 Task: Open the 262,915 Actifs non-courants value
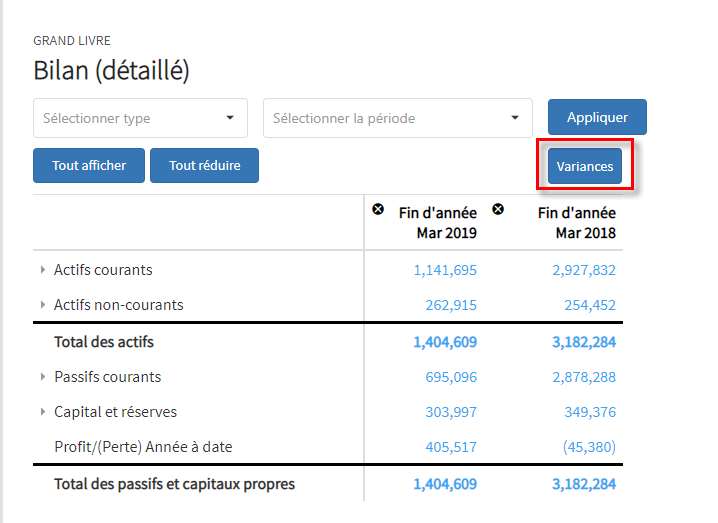click(451, 305)
